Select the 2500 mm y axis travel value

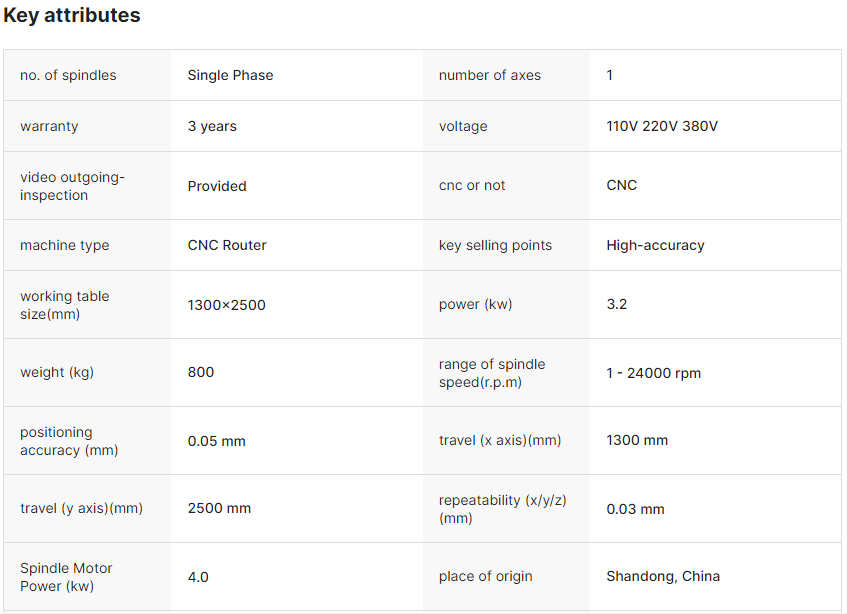pyautogui.click(x=219, y=508)
